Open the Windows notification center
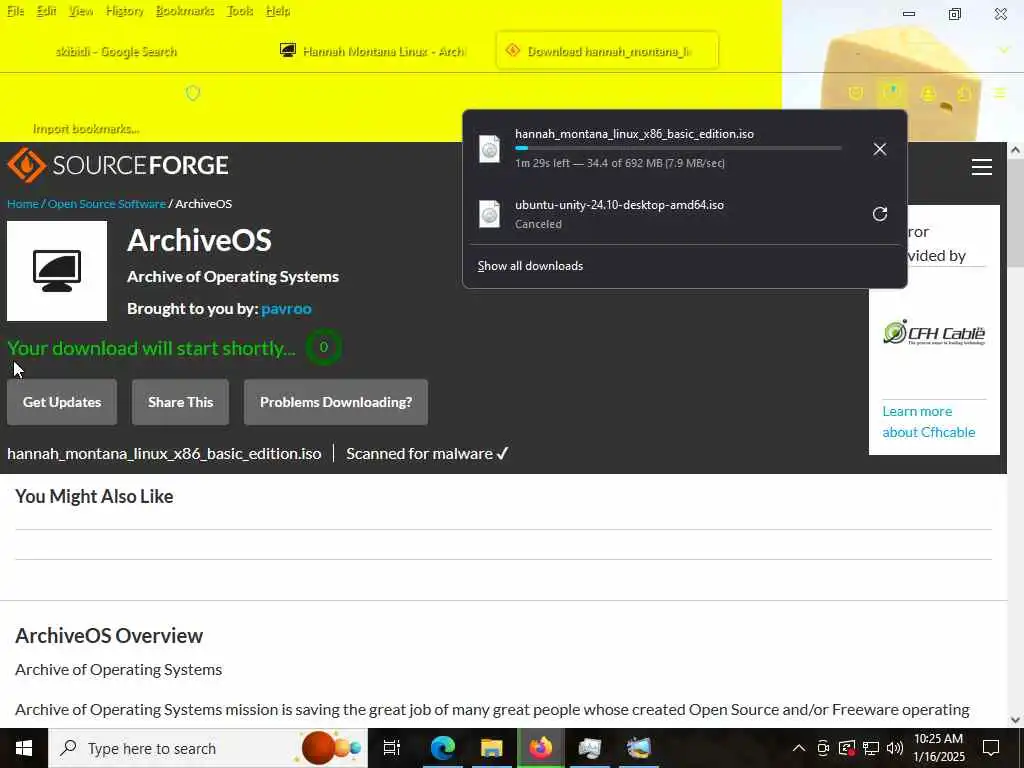The width and height of the screenshot is (1024, 768). (x=991, y=748)
